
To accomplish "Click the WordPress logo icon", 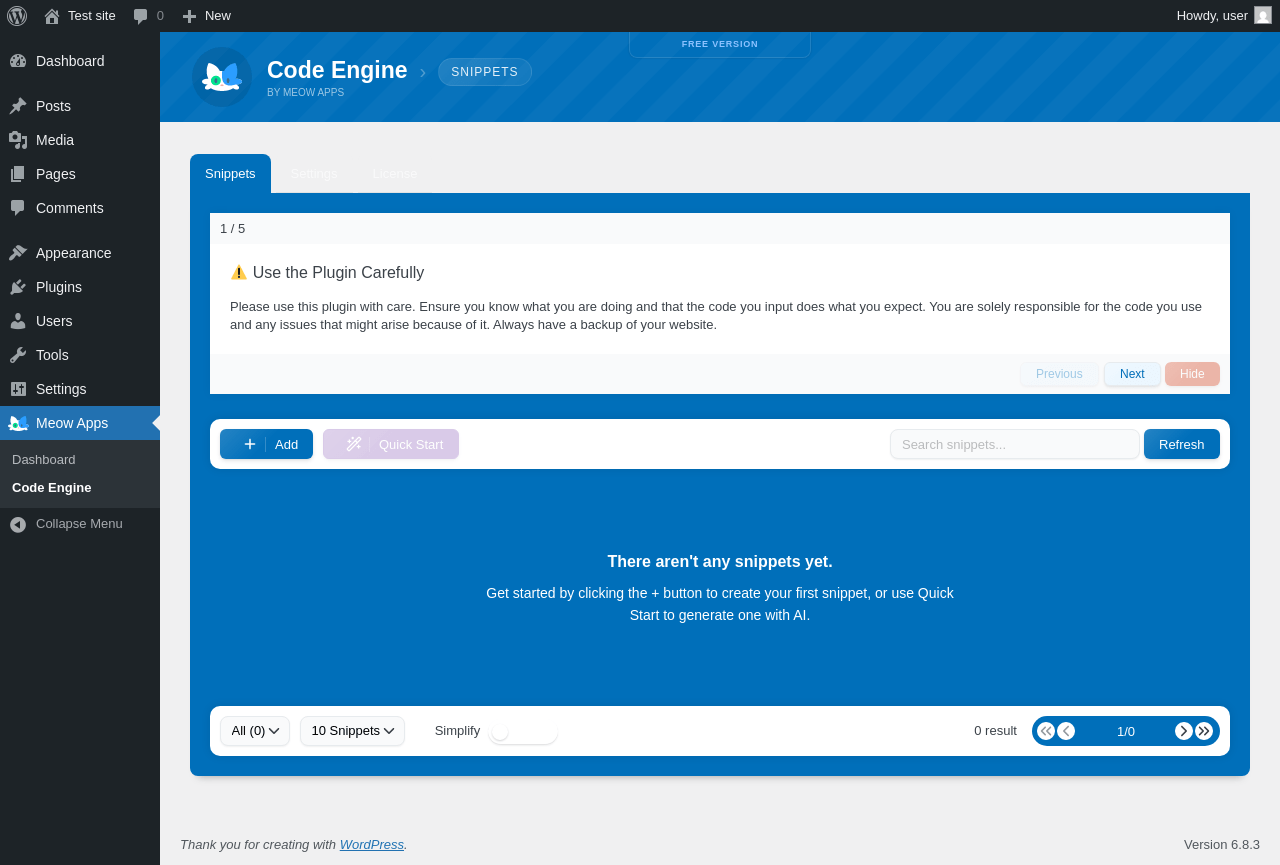I will pyautogui.click(x=17, y=16).
